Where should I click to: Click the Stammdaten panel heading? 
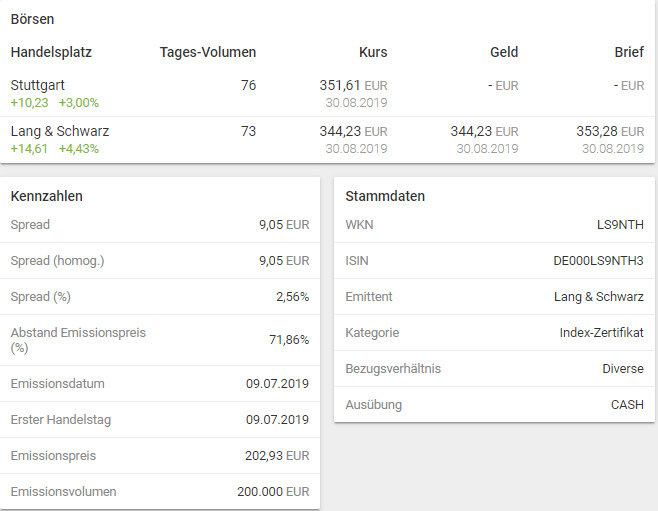pyautogui.click(x=385, y=196)
